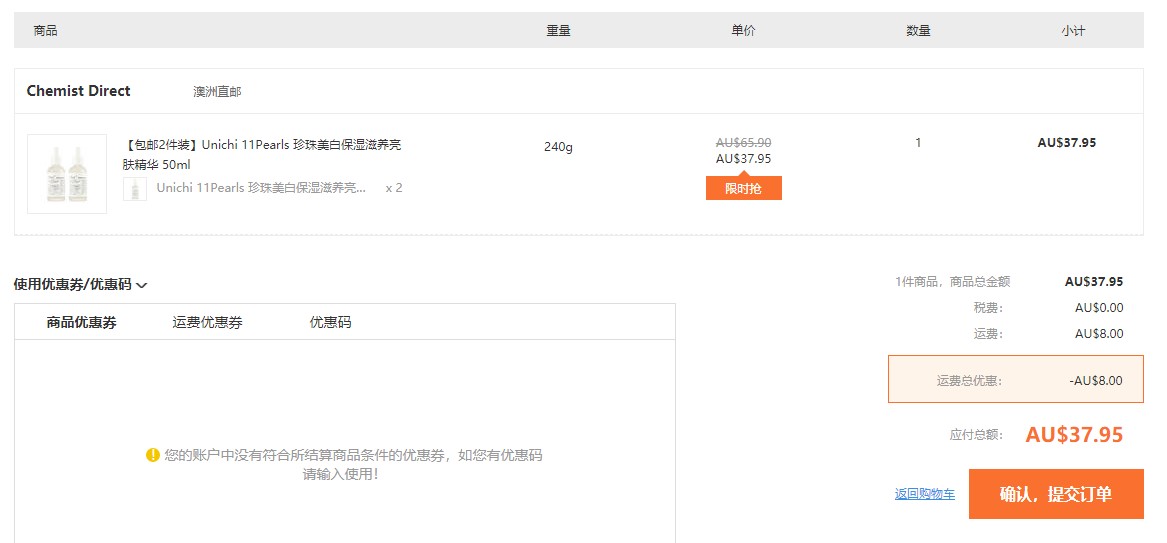Click the struck-through AU$65.90 original price
Image resolution: width=1167 pixels, height=543 pixels.
[744, 142]
